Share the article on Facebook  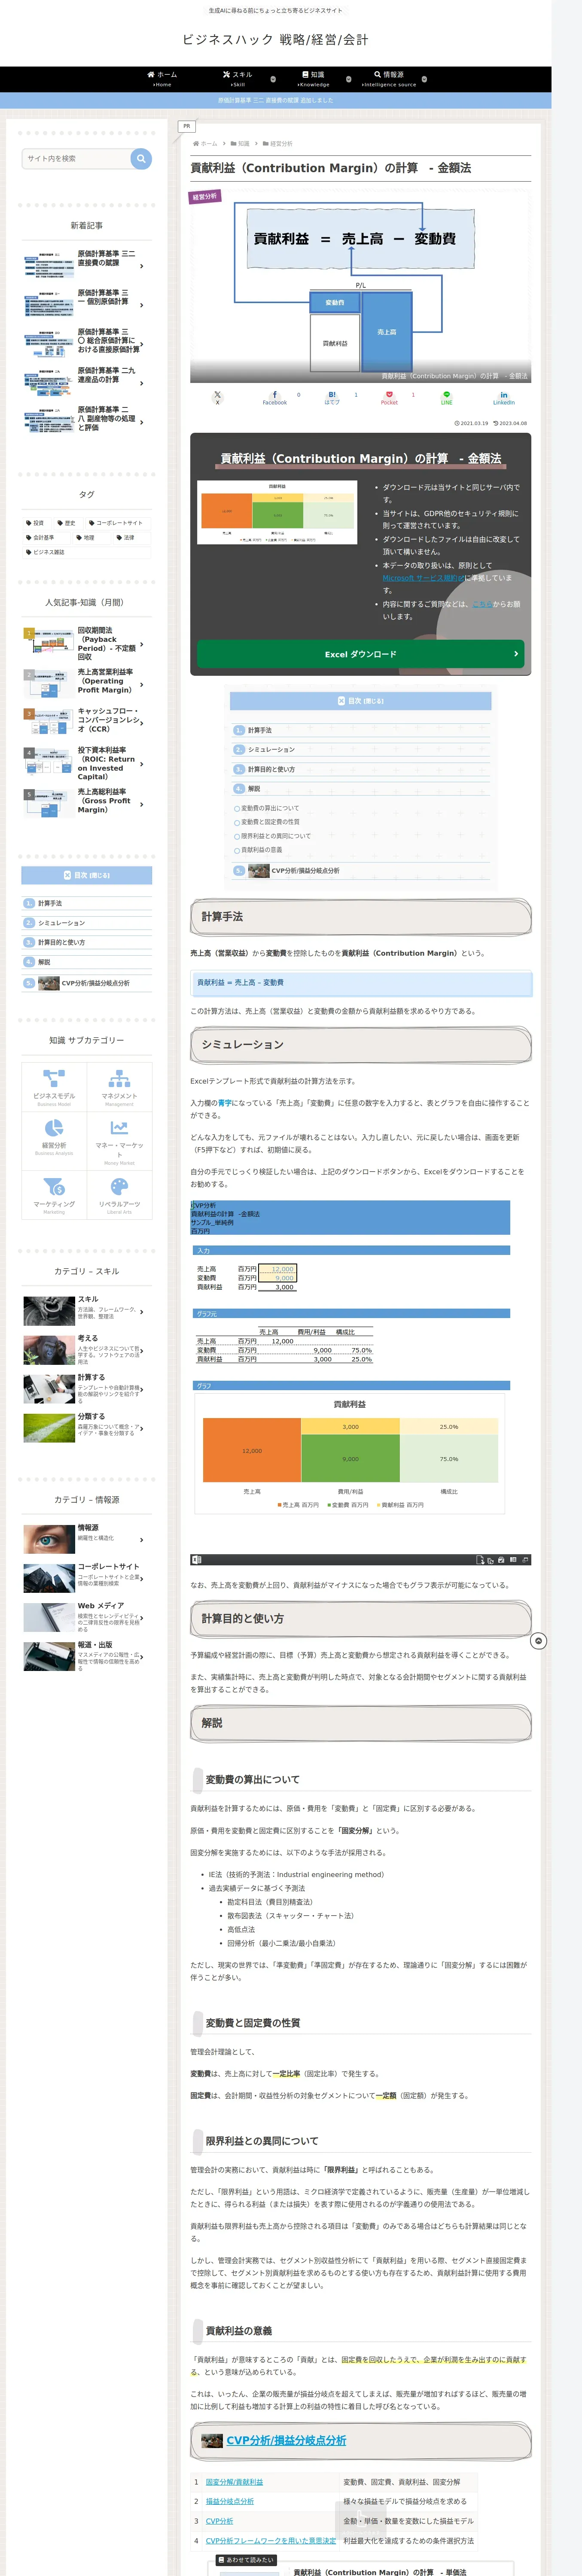275,397
